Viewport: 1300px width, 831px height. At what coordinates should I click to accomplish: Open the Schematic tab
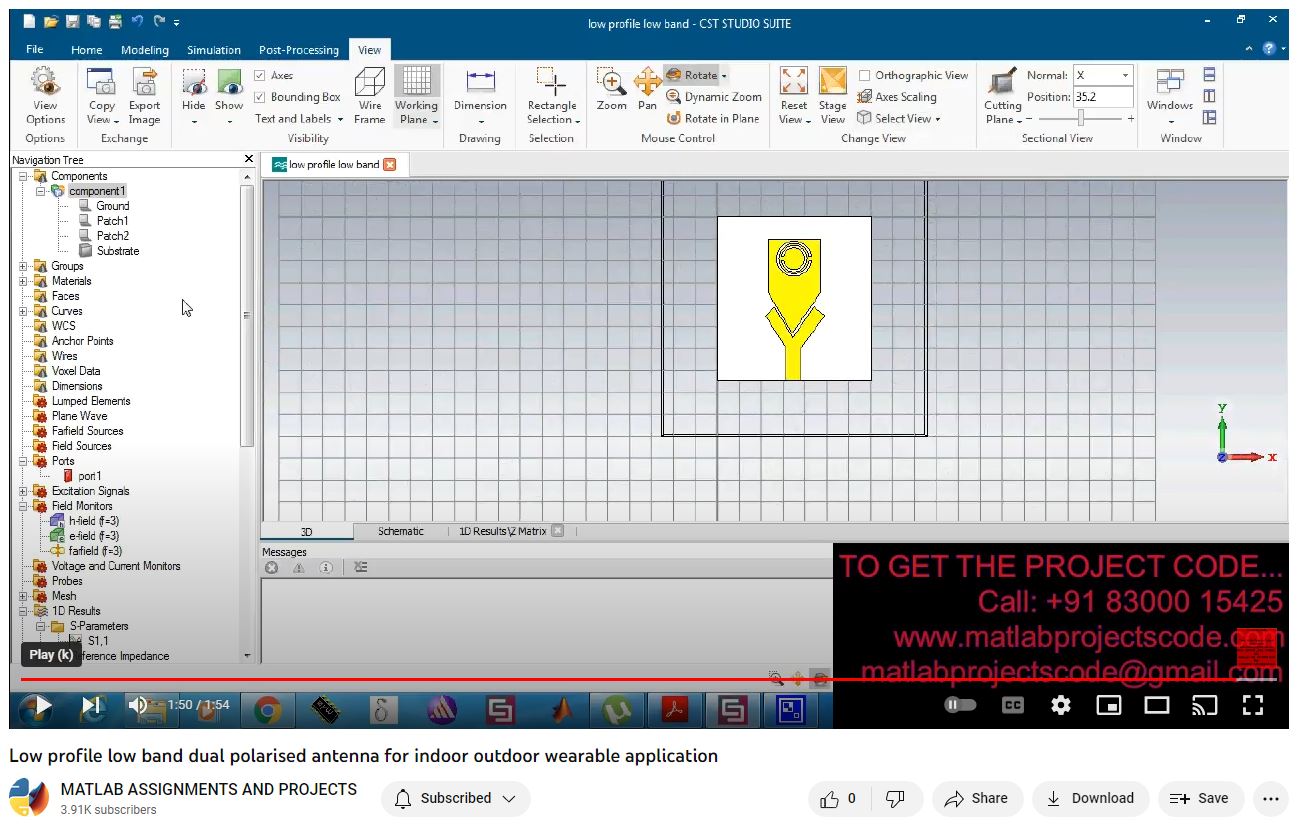pos(400,532)
